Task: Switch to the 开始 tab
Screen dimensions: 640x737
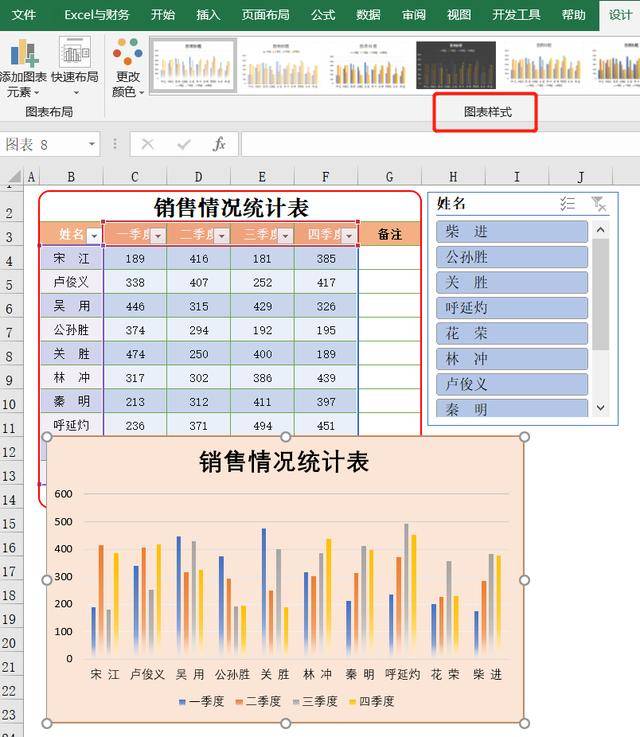Action: click(x=163, y=15)
